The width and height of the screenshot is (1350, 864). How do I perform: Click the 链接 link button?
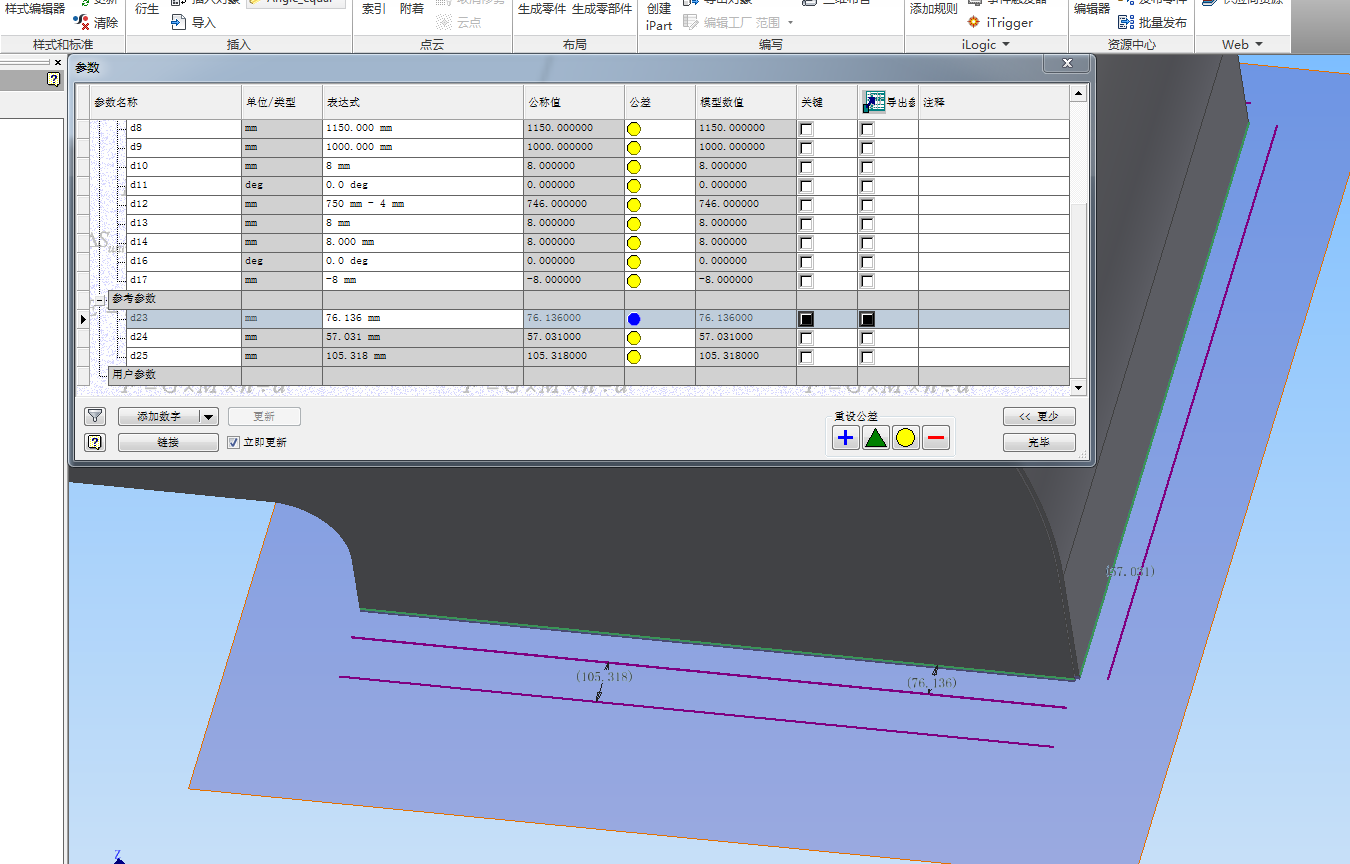168,442
